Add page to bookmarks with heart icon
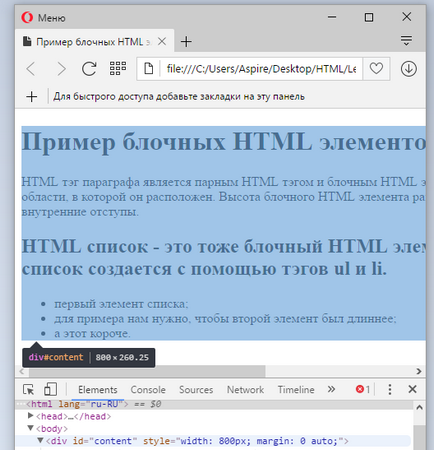Image resolution: width=434 pixels, height=450 pixels. pos(376,69)
